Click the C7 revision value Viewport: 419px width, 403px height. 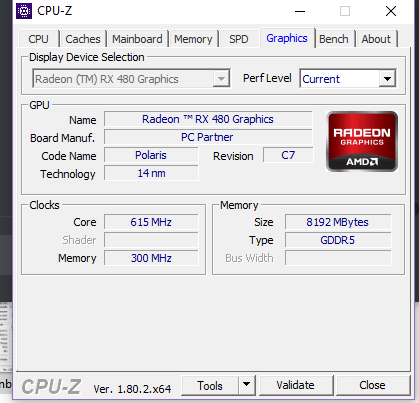288,155
